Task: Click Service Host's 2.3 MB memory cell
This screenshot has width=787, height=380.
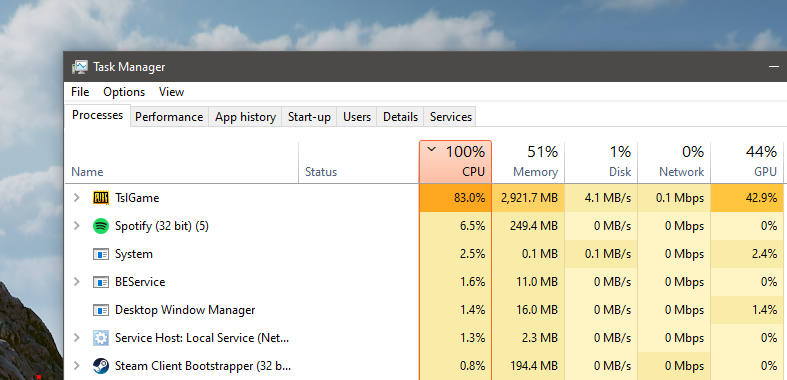Action: point(528,338)
